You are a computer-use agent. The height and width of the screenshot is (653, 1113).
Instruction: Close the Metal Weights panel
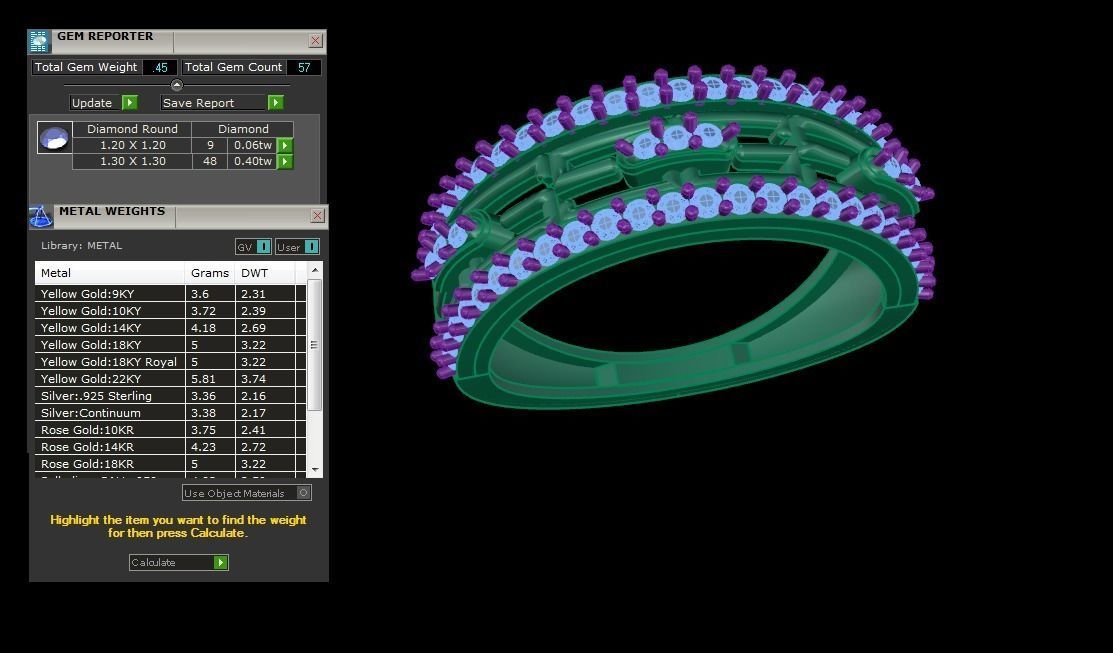pos(317,216)
